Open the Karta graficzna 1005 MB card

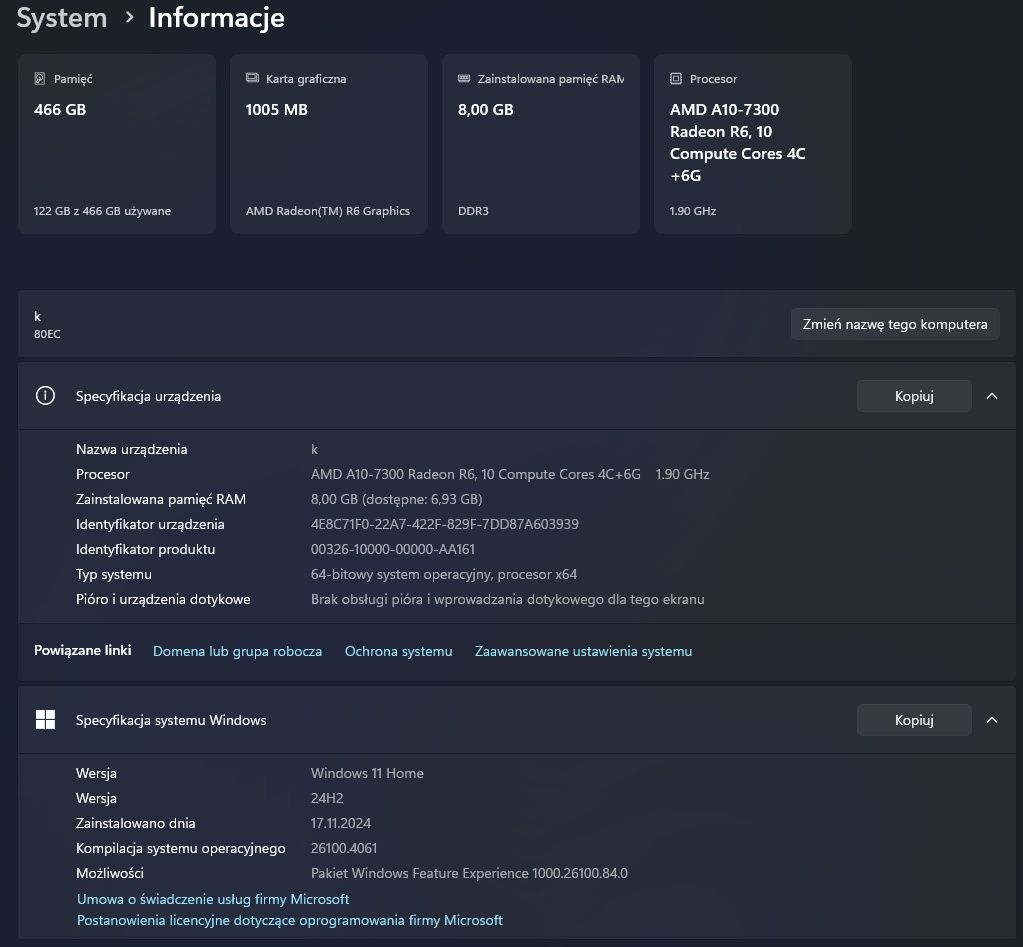coord(329,143)
